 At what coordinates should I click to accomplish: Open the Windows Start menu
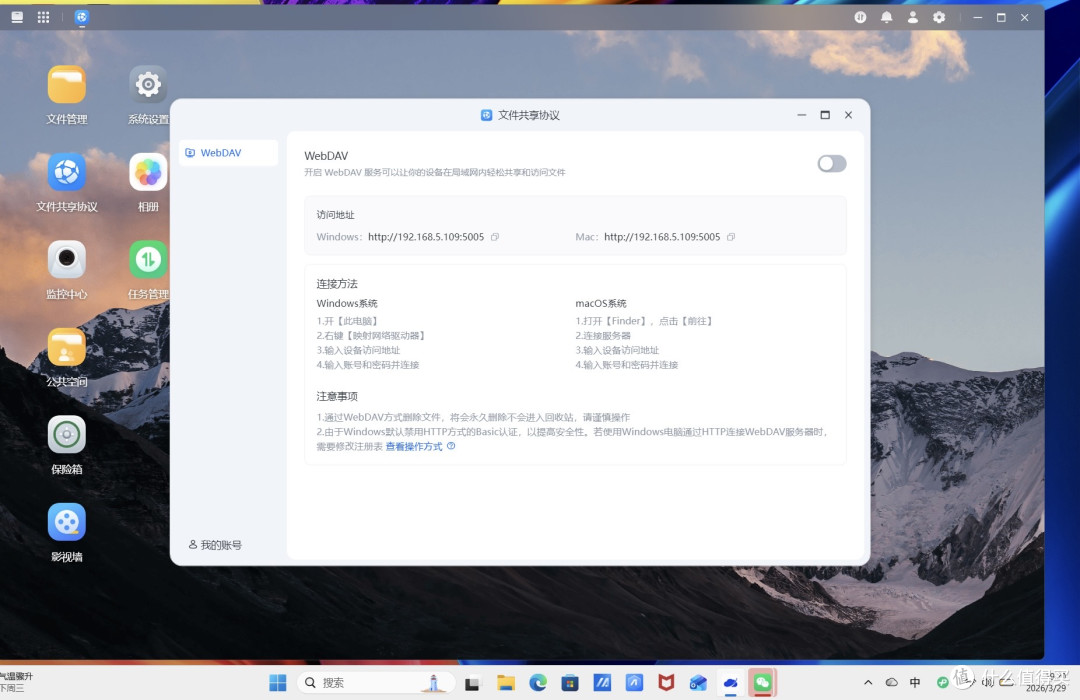(x=278, y=683)
